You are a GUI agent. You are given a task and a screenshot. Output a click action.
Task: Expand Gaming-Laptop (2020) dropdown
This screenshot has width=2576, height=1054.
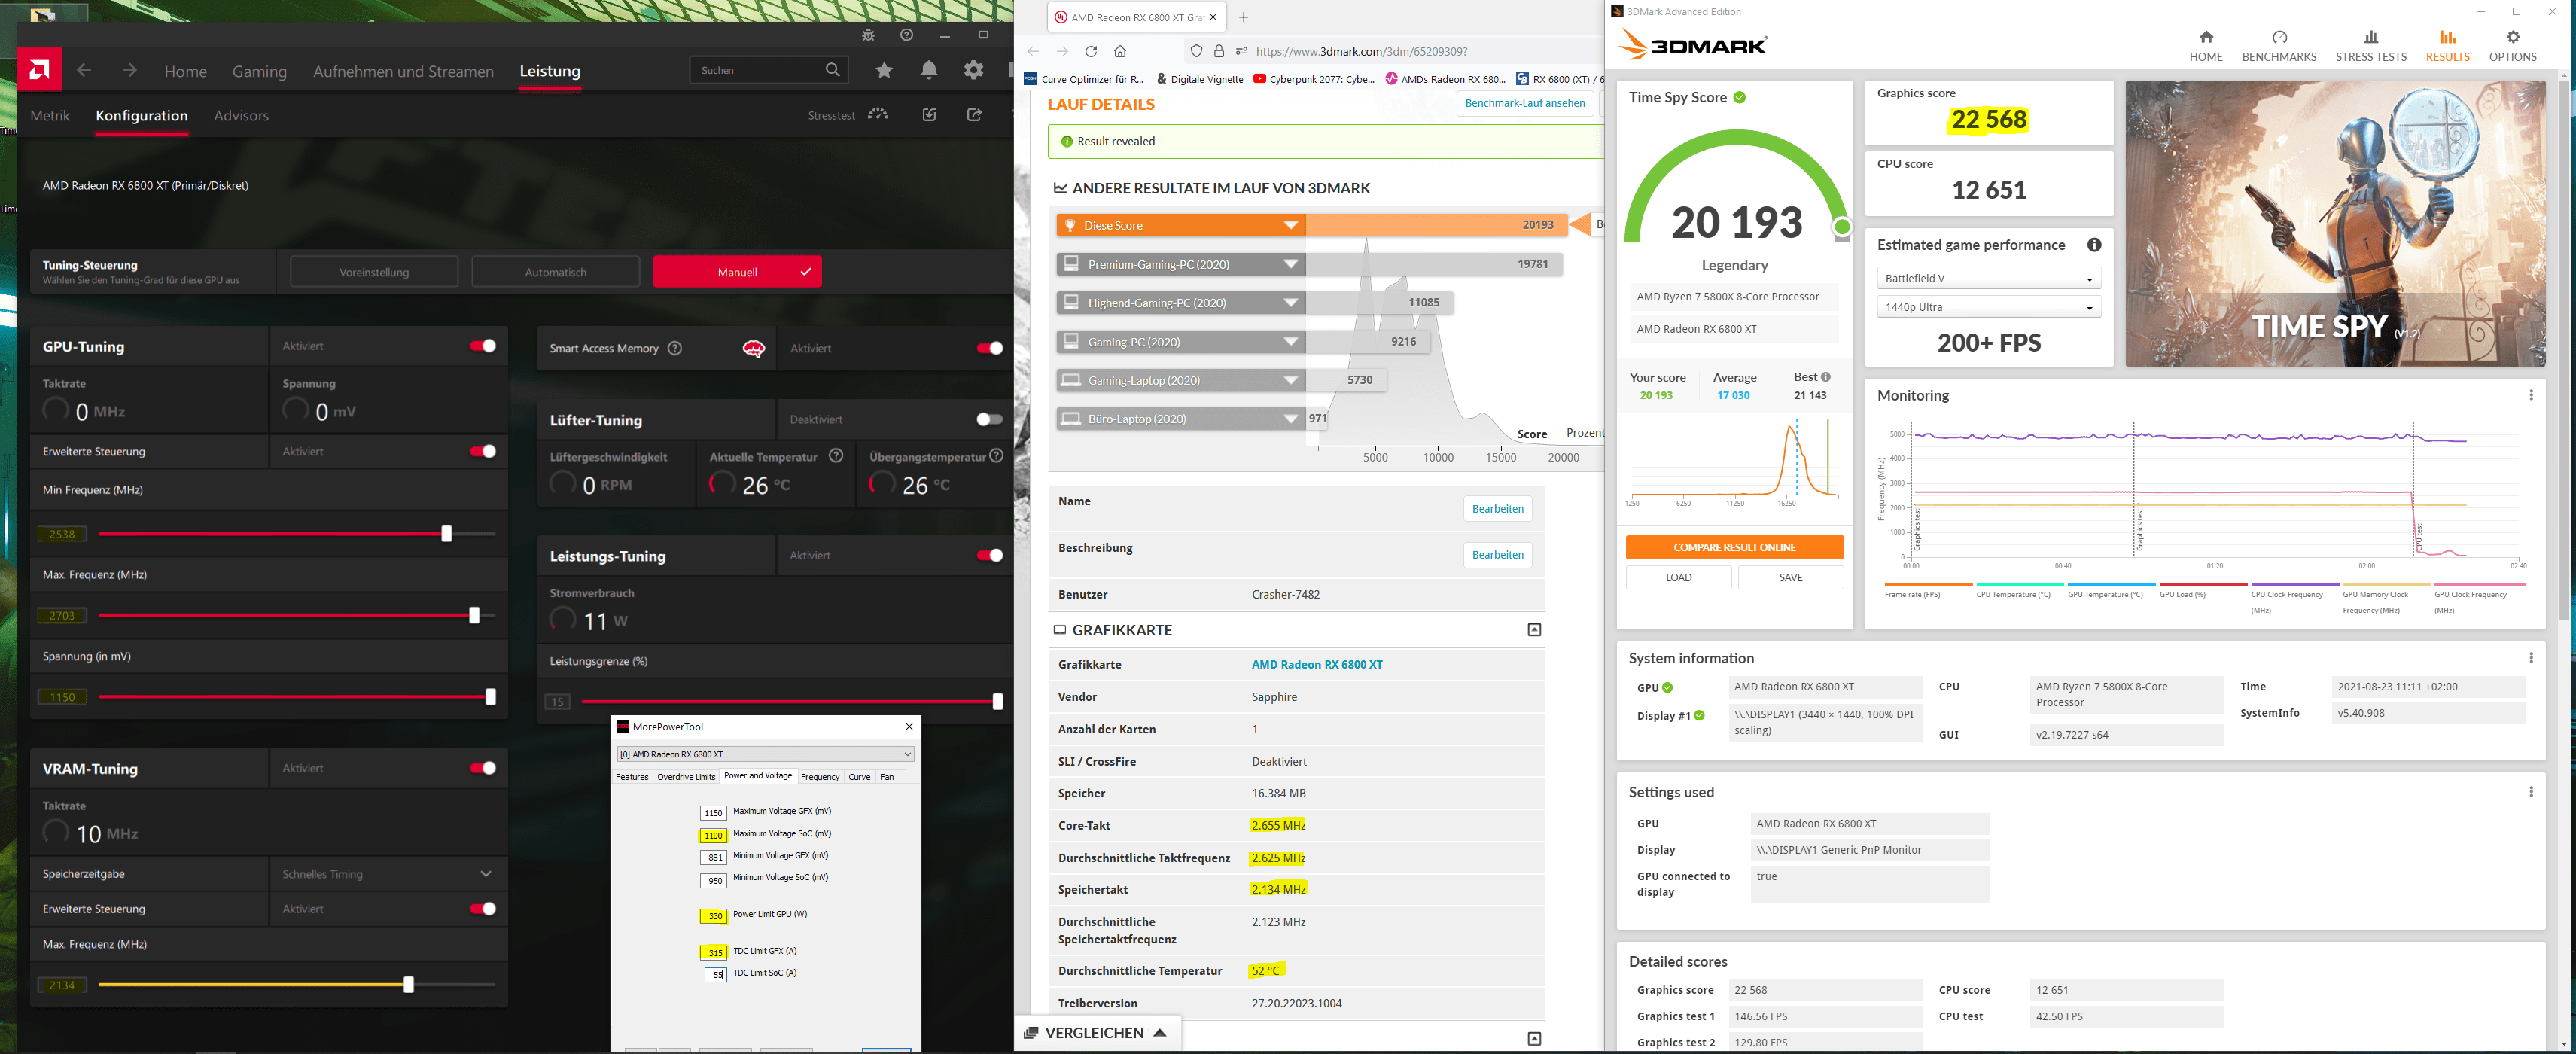[1291, 380]
